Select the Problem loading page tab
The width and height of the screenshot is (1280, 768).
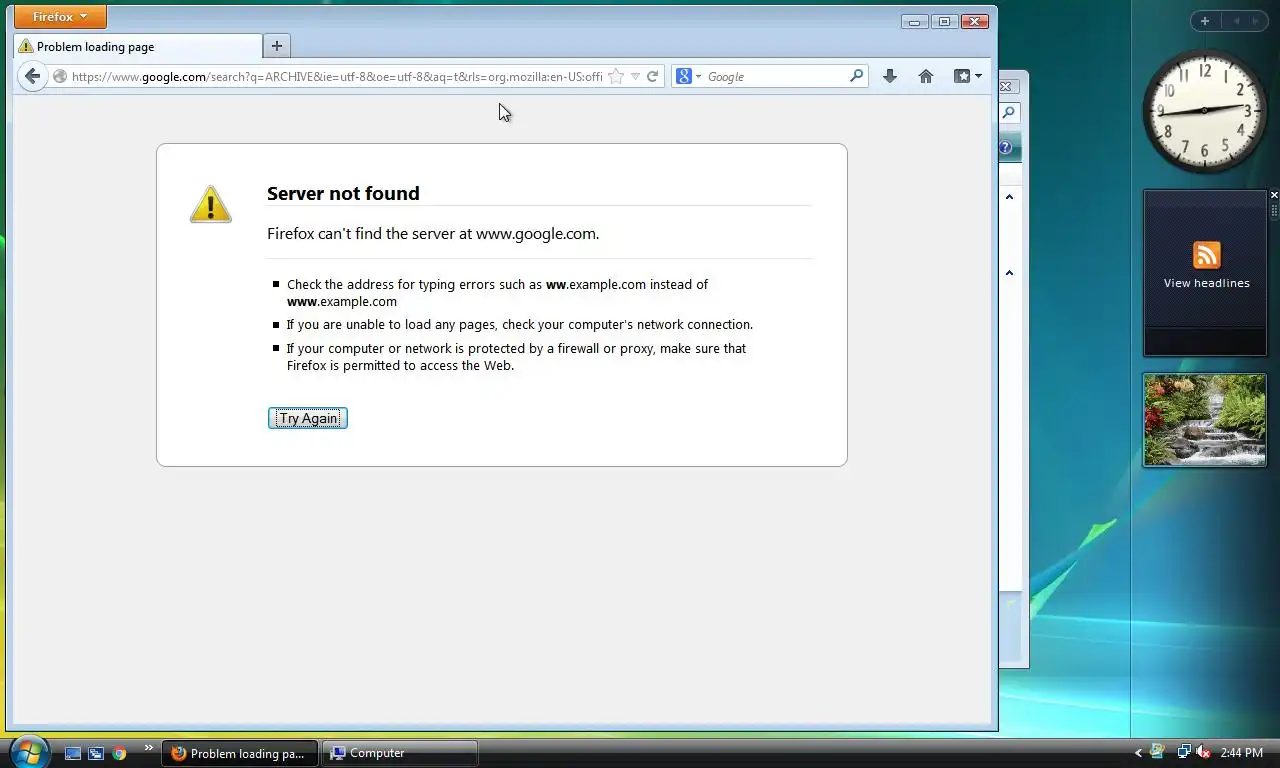pyautogui.click(x=138, y=46)
